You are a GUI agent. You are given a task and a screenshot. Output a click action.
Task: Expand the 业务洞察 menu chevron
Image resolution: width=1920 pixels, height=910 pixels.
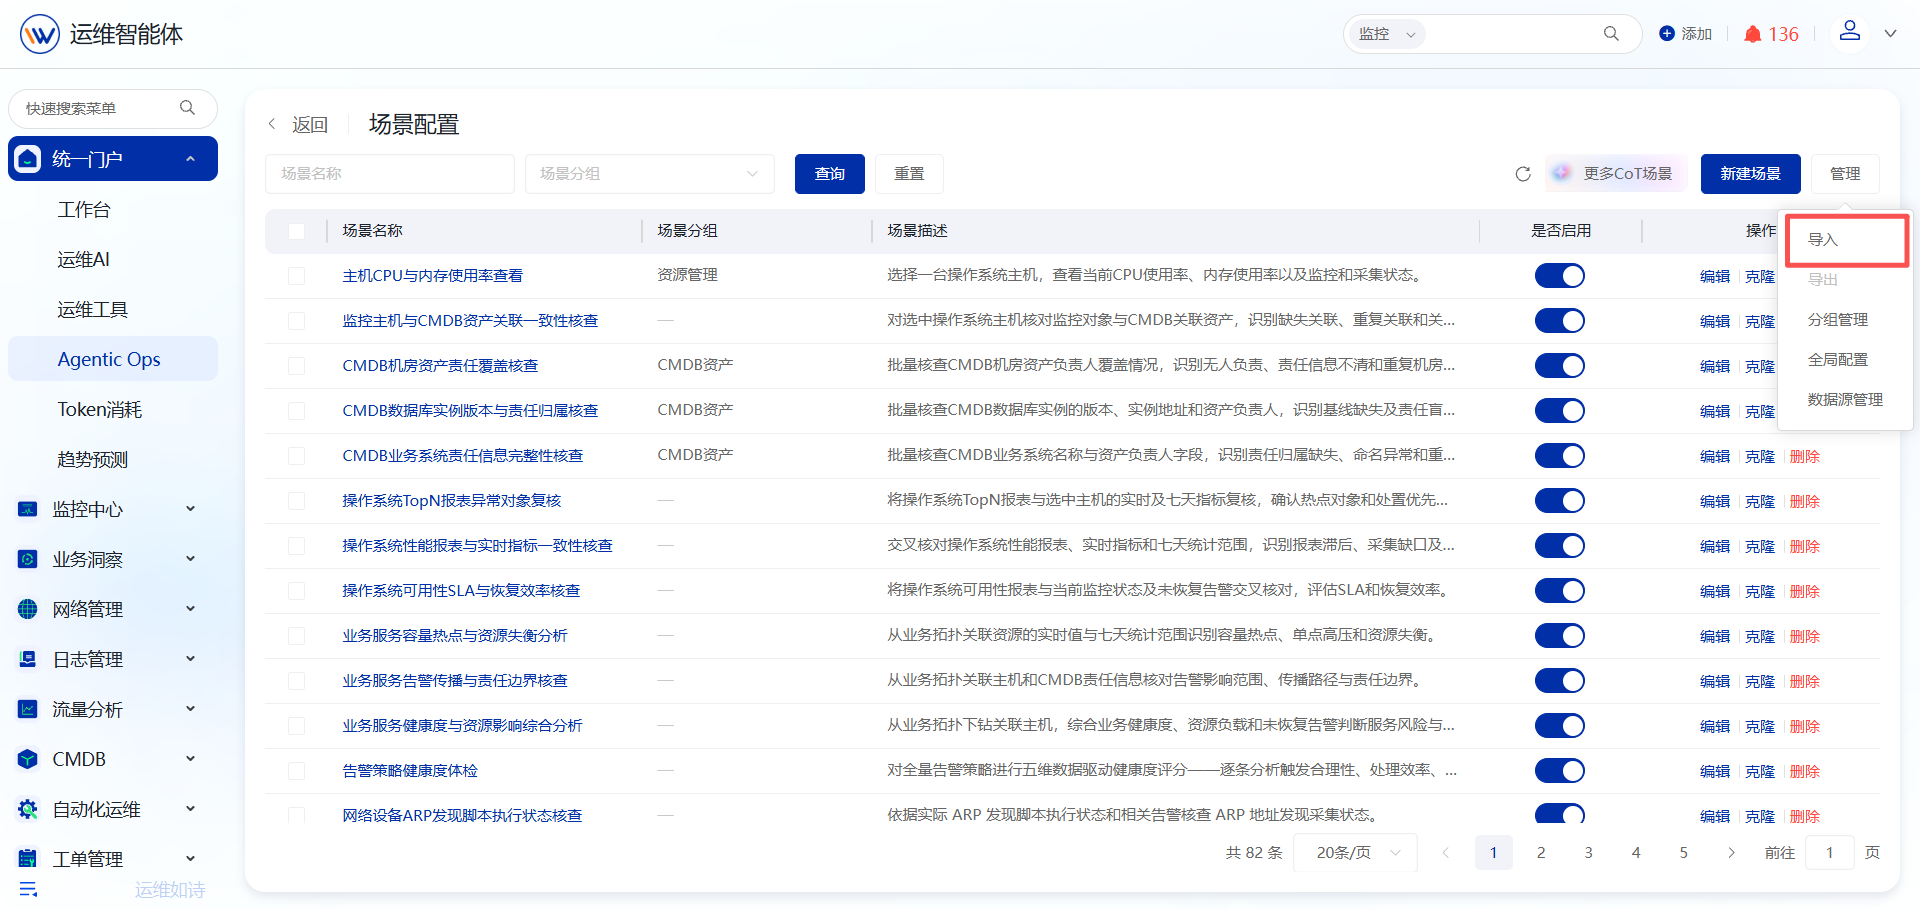click(190, 559)
